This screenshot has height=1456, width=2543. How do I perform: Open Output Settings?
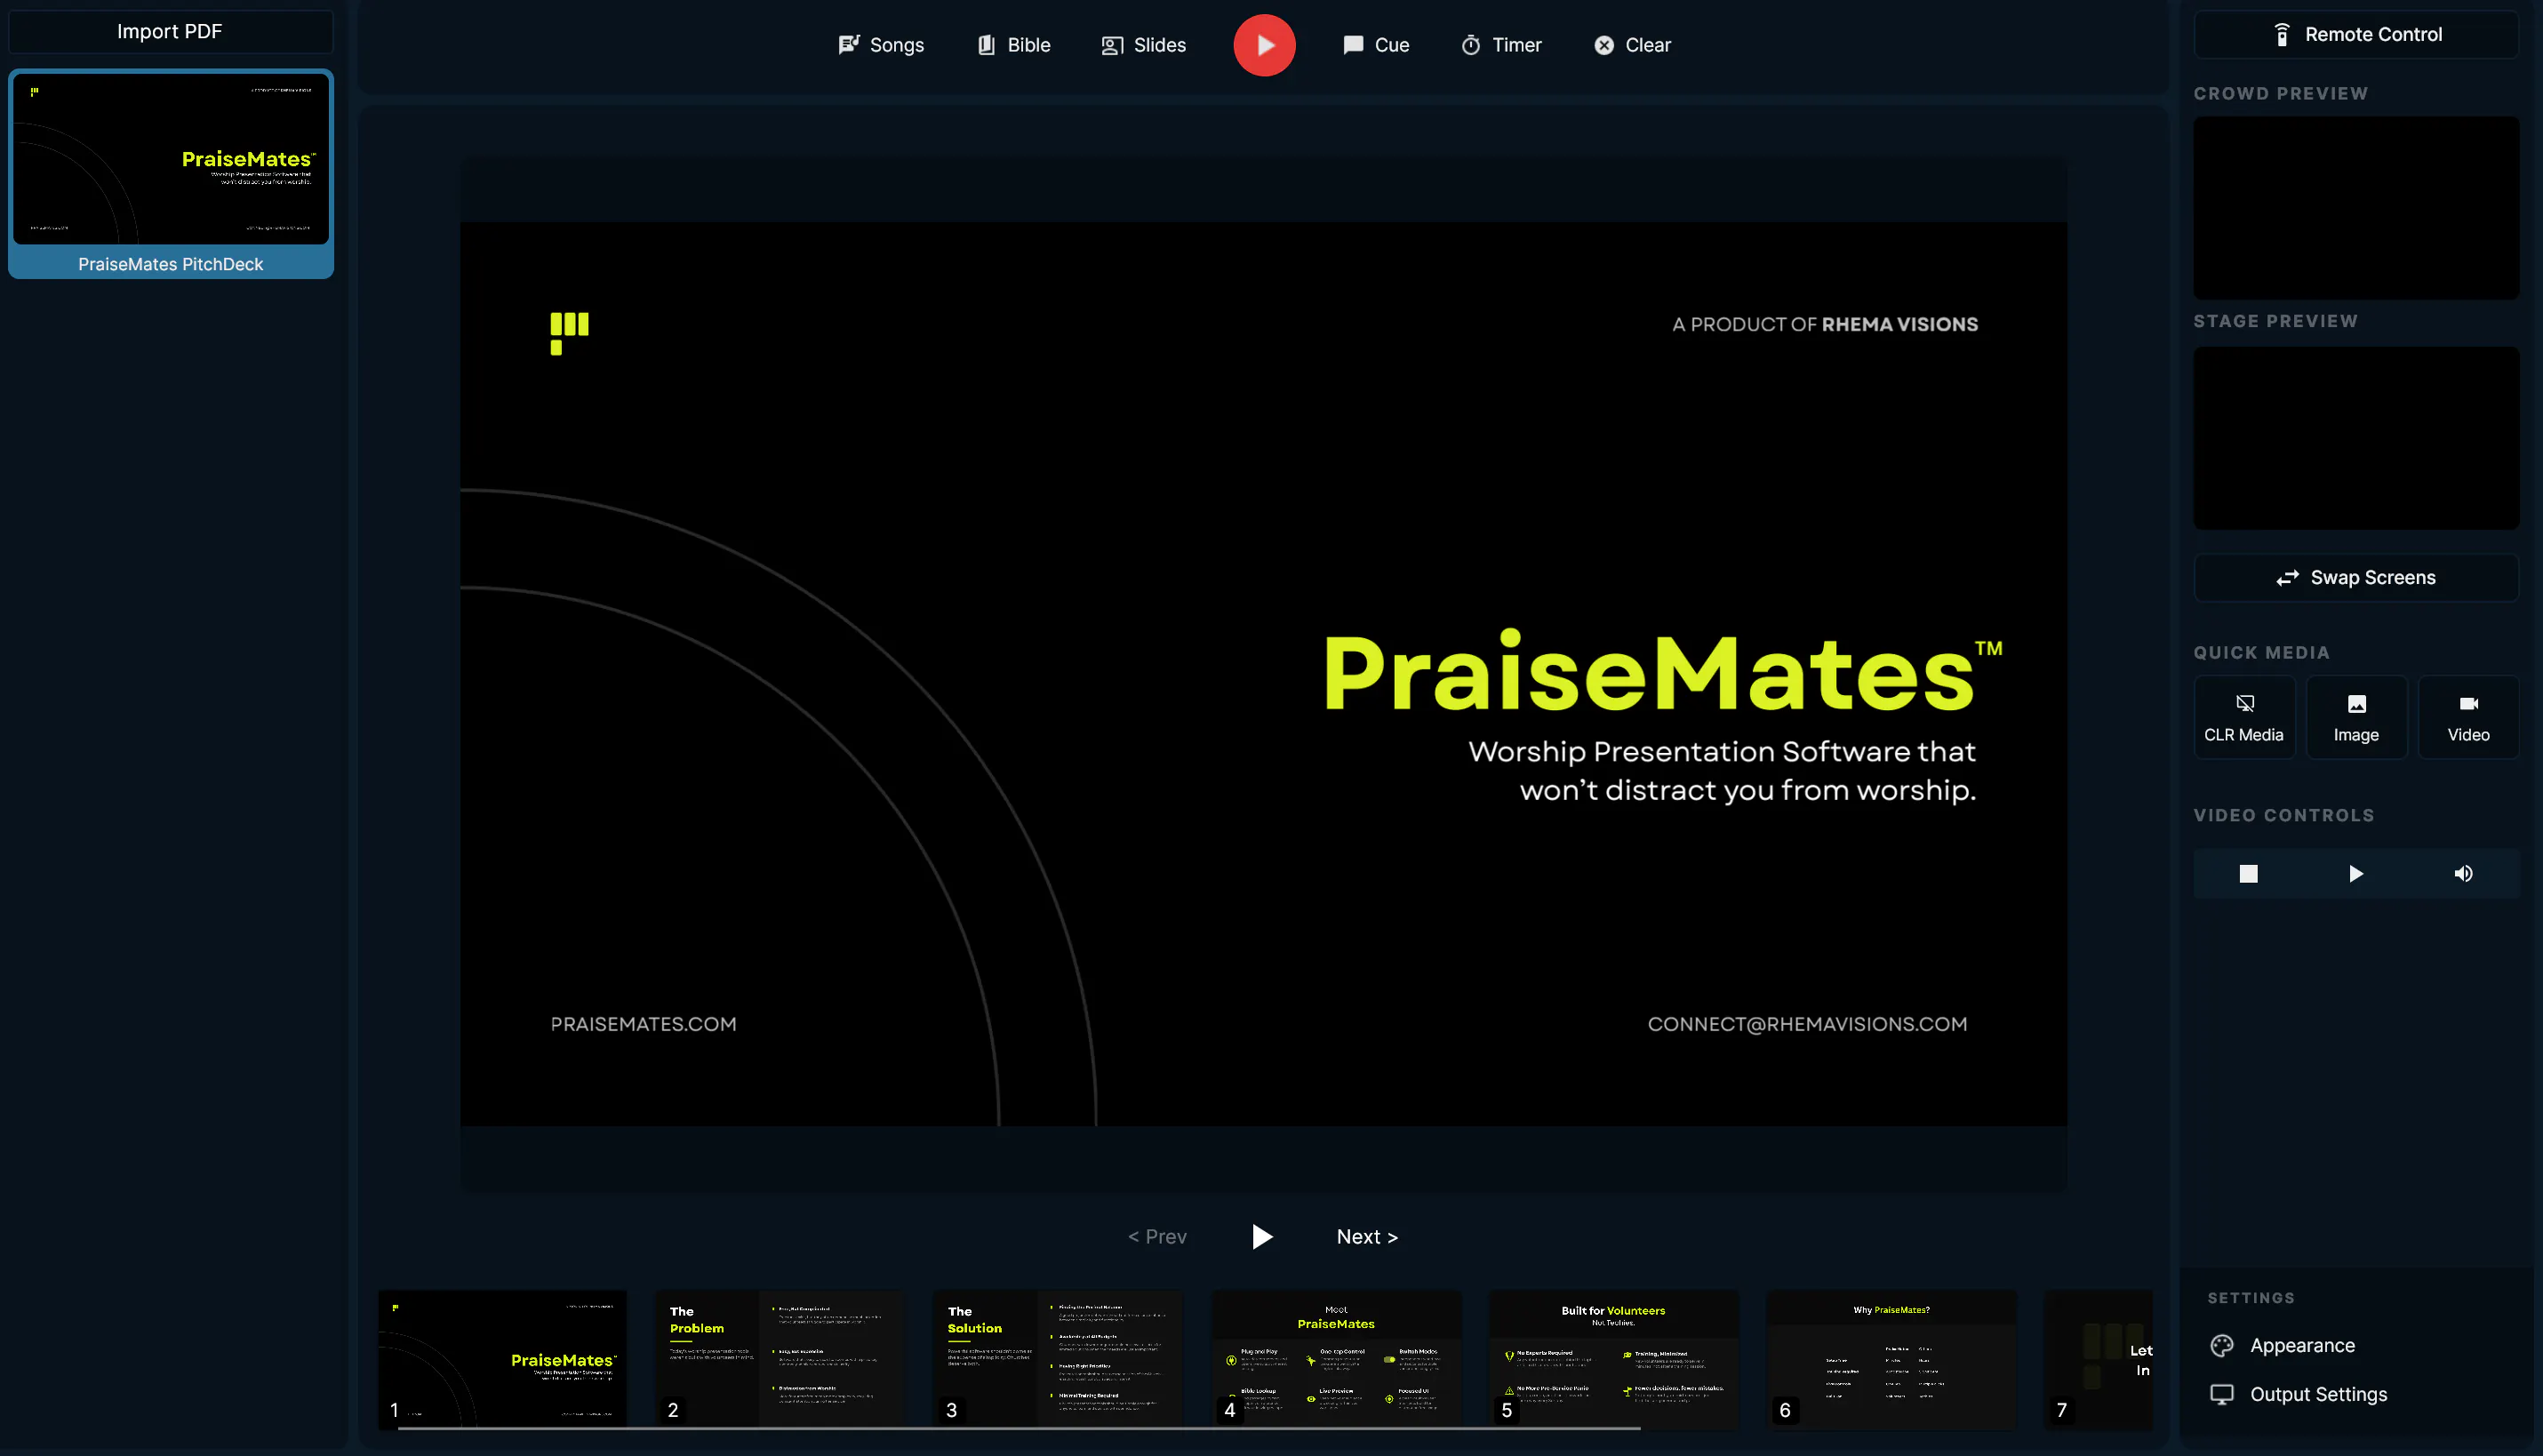coord(2298,1393)
